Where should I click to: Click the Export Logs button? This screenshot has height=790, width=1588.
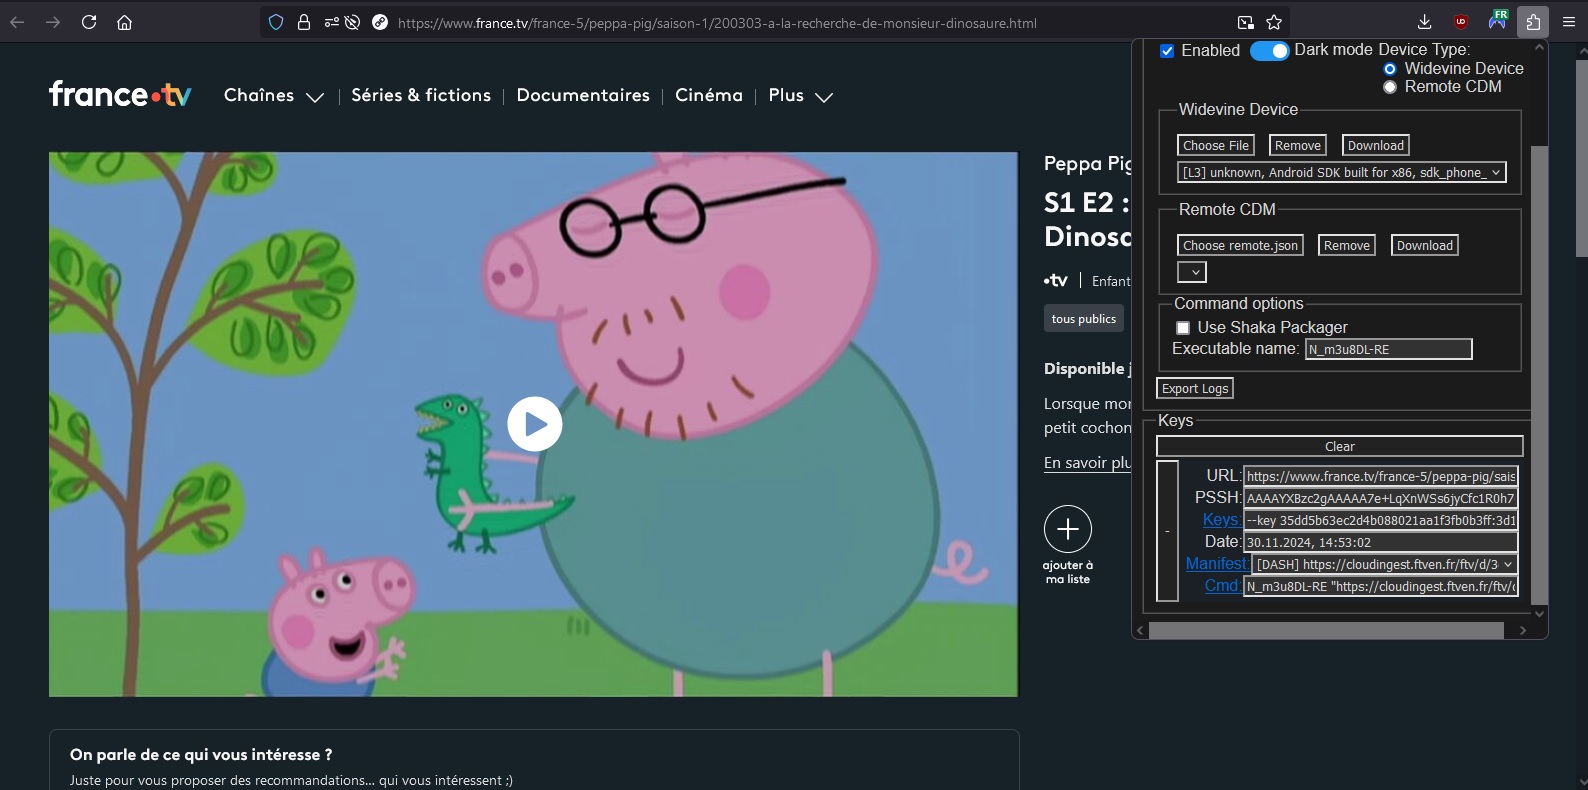[x=1195, y=389]
